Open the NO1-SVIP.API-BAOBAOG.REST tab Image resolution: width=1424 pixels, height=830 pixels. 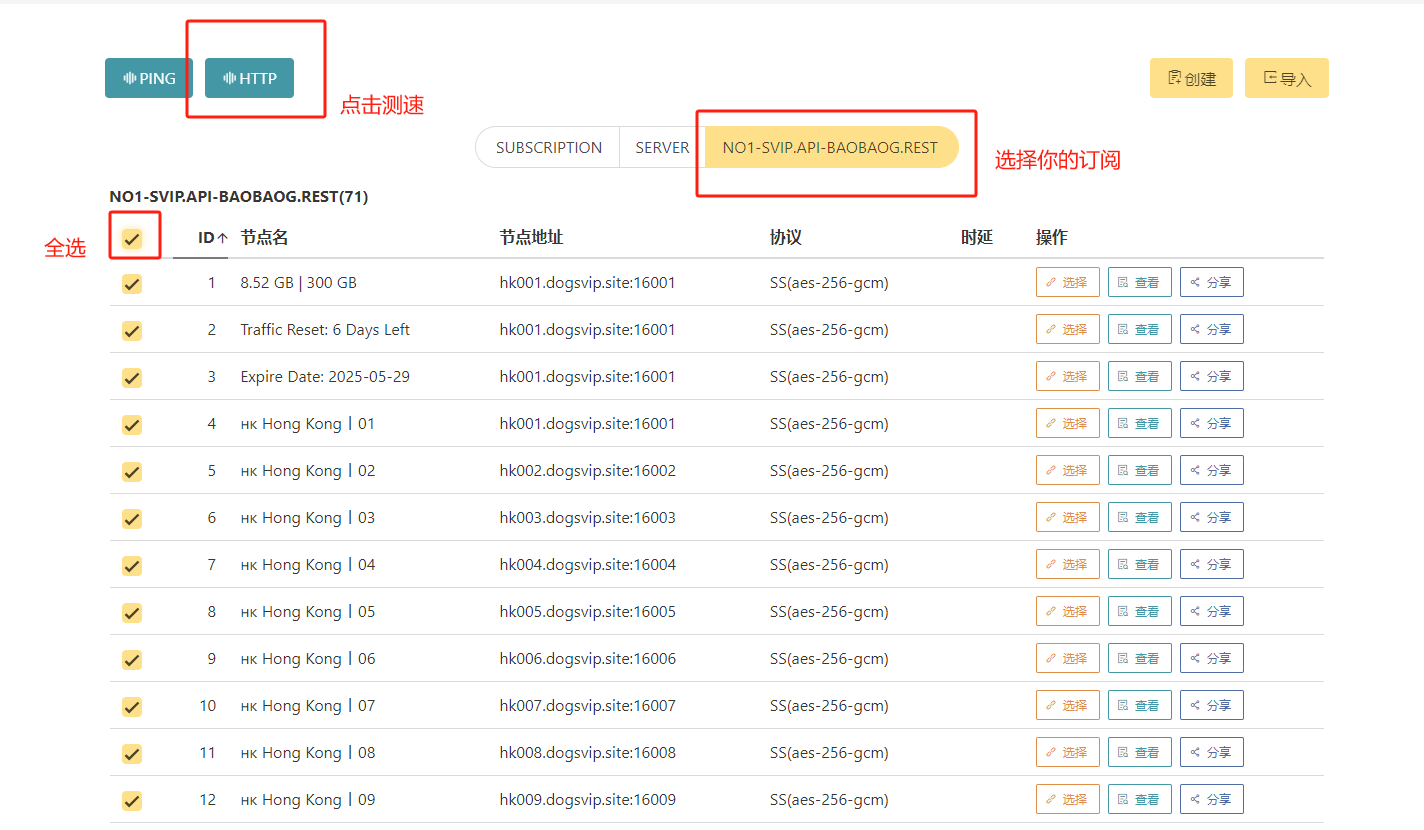tap(830, 148)
